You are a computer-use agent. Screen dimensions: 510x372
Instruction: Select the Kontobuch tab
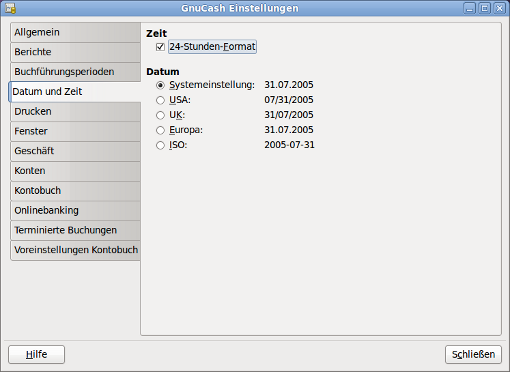(x=75, y=191)
